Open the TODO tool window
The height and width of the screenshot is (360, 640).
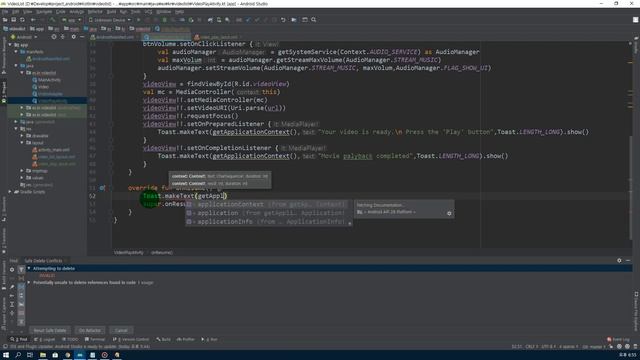70,339
